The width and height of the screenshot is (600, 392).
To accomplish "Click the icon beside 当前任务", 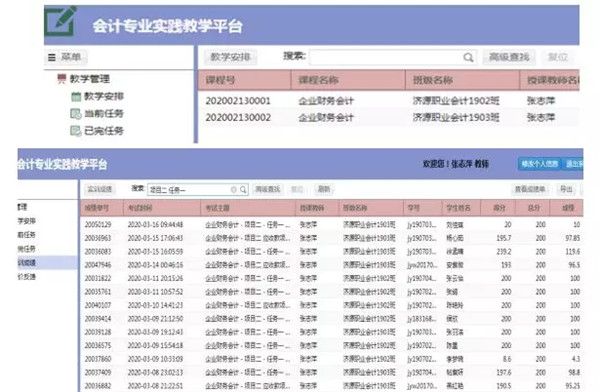I will (x=76, y=114).
